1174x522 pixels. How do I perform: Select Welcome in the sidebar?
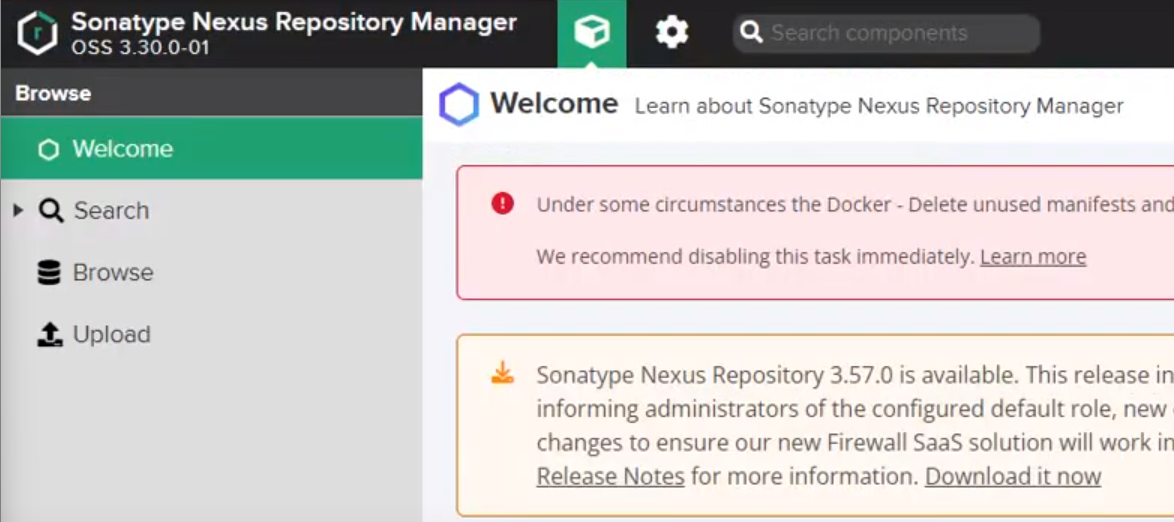pos(212,148)
